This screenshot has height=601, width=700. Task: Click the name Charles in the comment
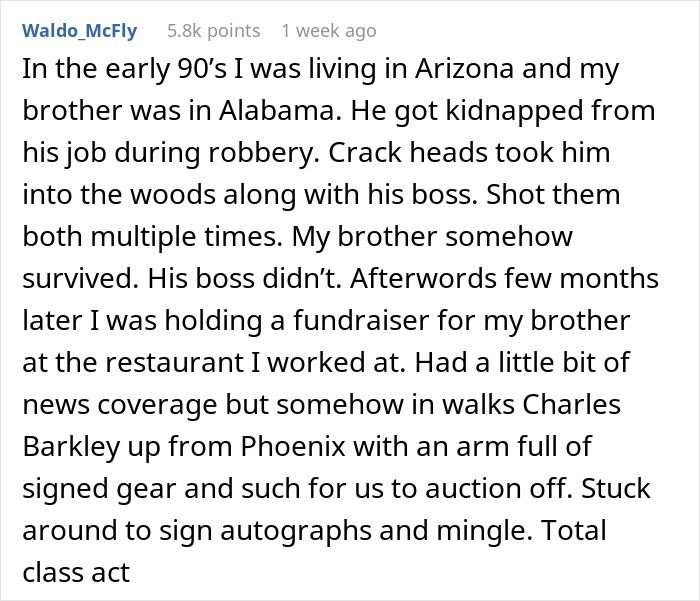[x=571, y=405]
